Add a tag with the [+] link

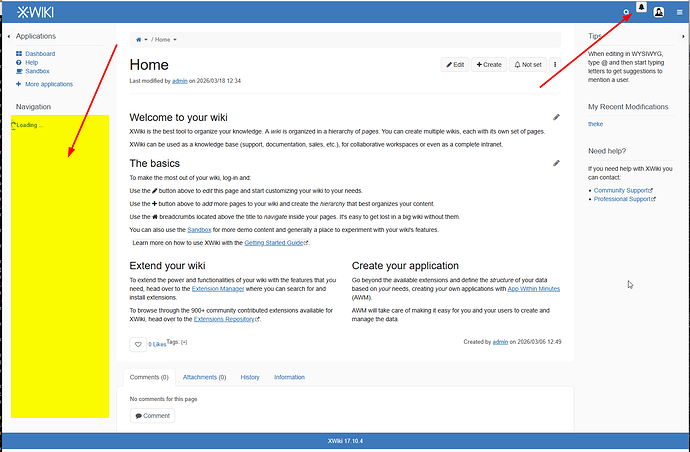click(x=184, y=342)
